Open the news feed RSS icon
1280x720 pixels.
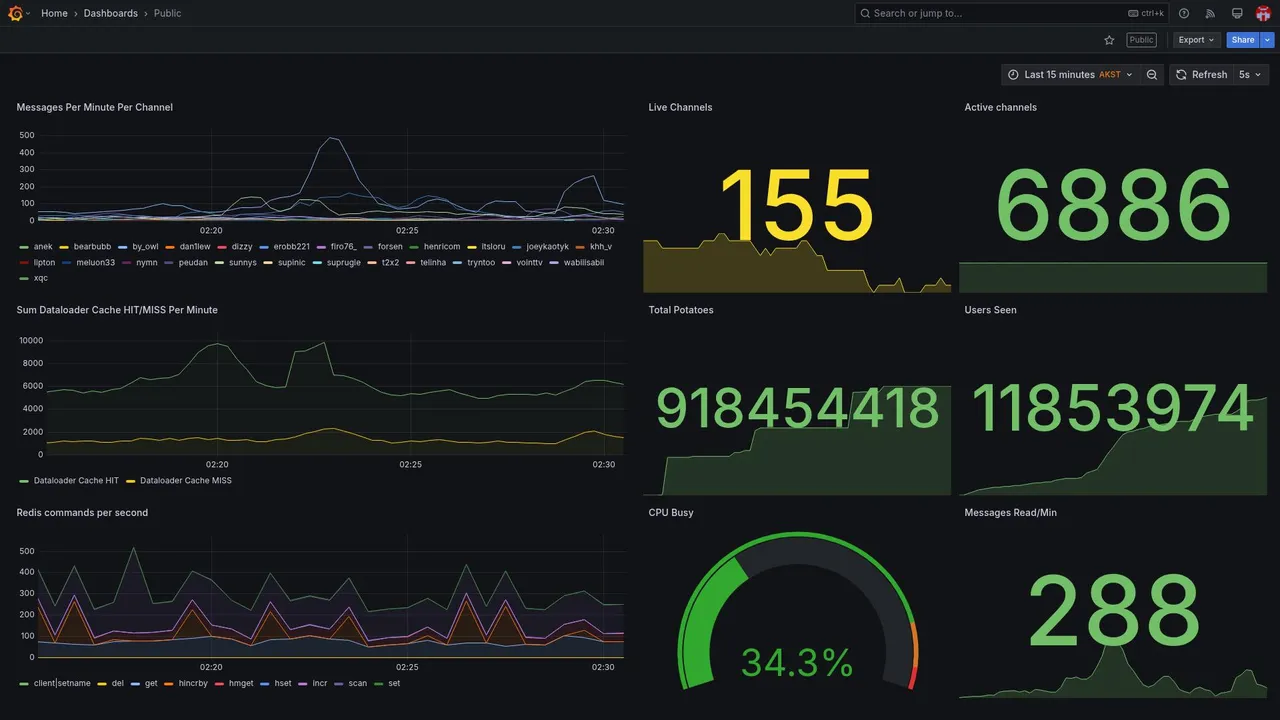1210,13
